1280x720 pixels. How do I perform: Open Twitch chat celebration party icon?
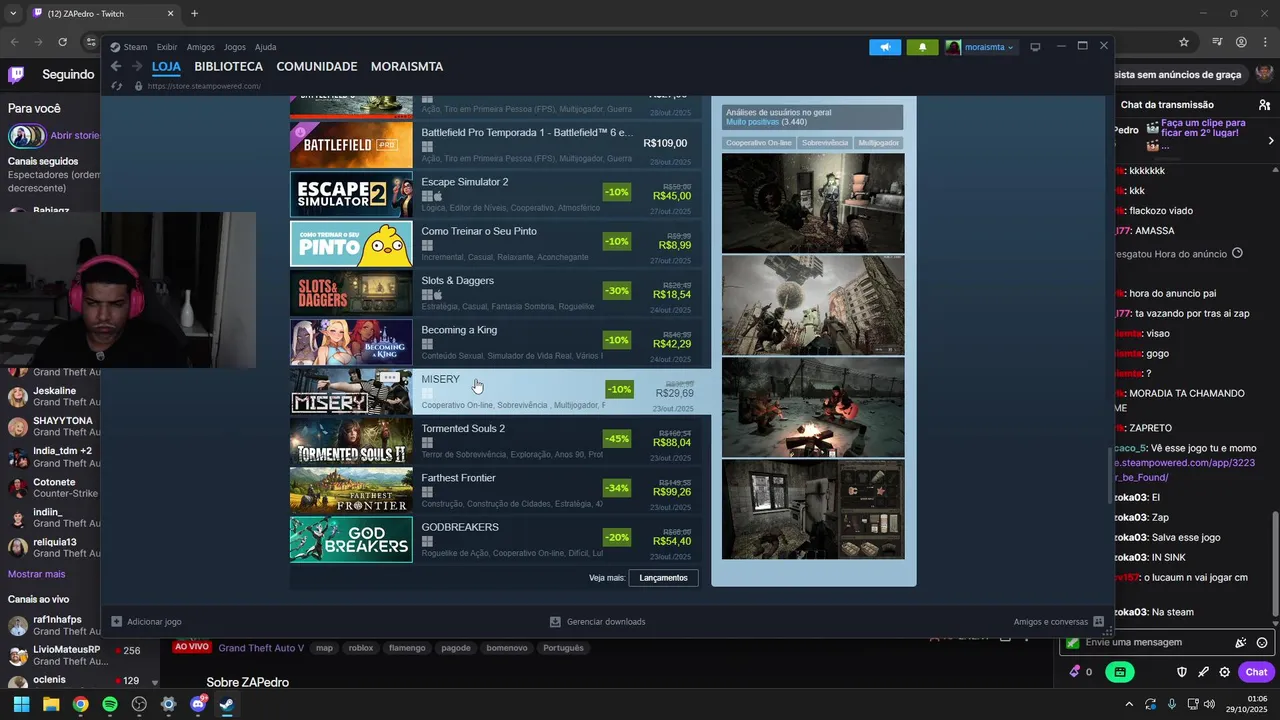[1241, 643]
